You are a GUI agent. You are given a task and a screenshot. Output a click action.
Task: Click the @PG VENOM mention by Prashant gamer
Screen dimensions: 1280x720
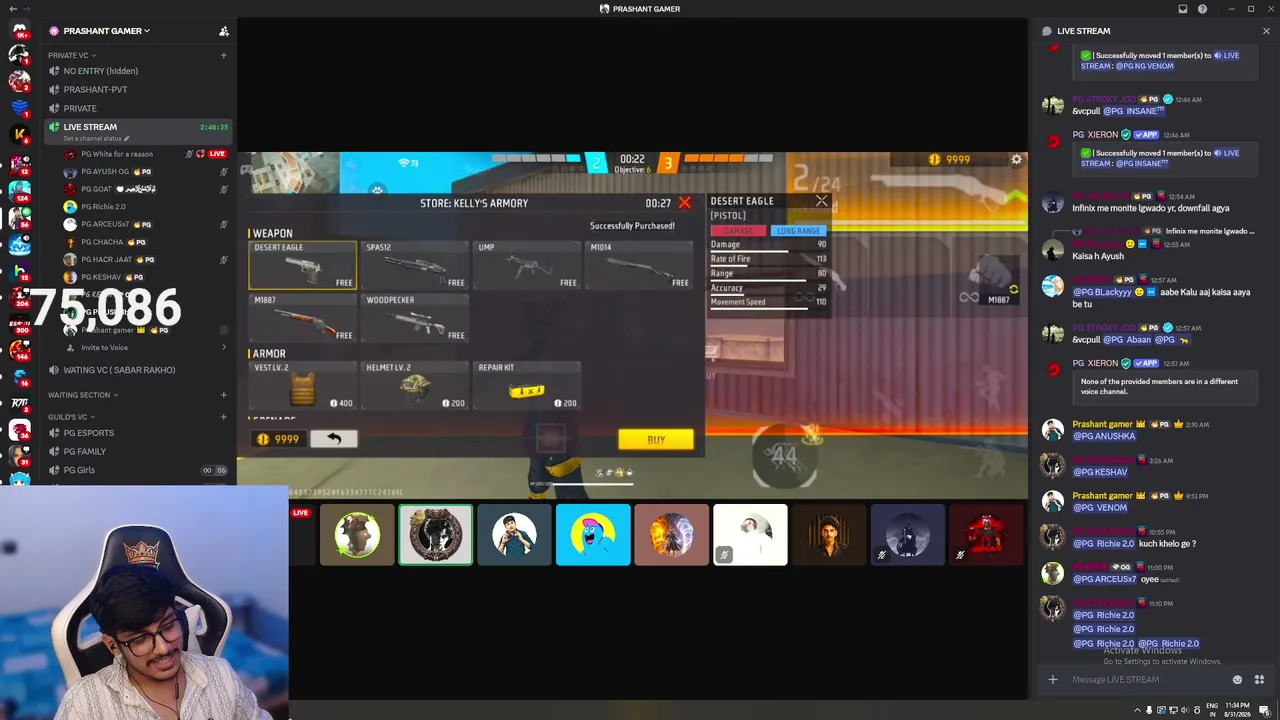[x=1100, y=508]
